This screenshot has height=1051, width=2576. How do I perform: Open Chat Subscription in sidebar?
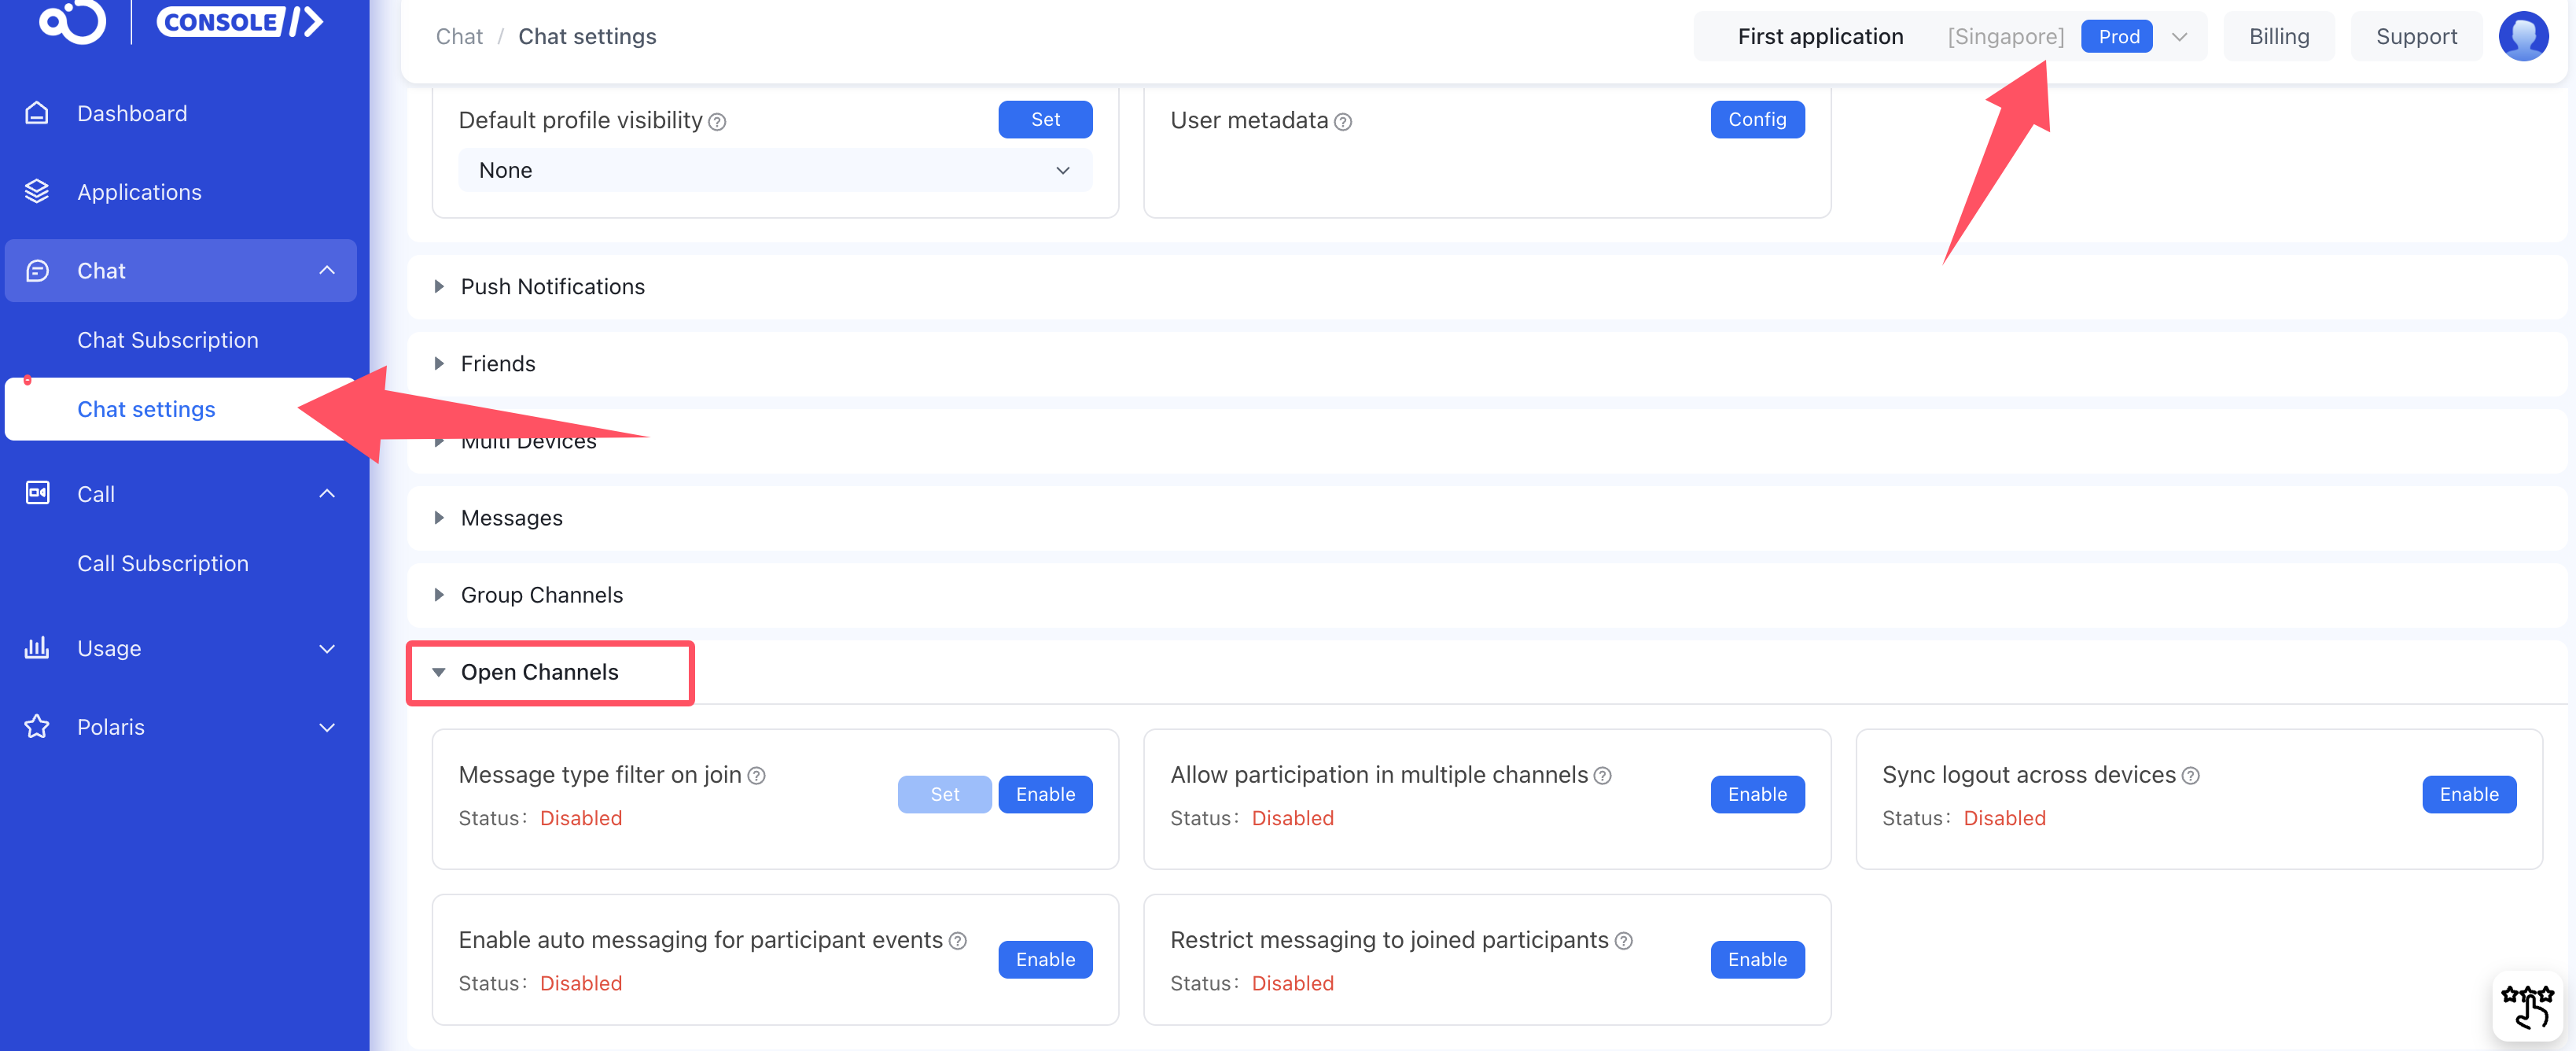coord(168,340)
